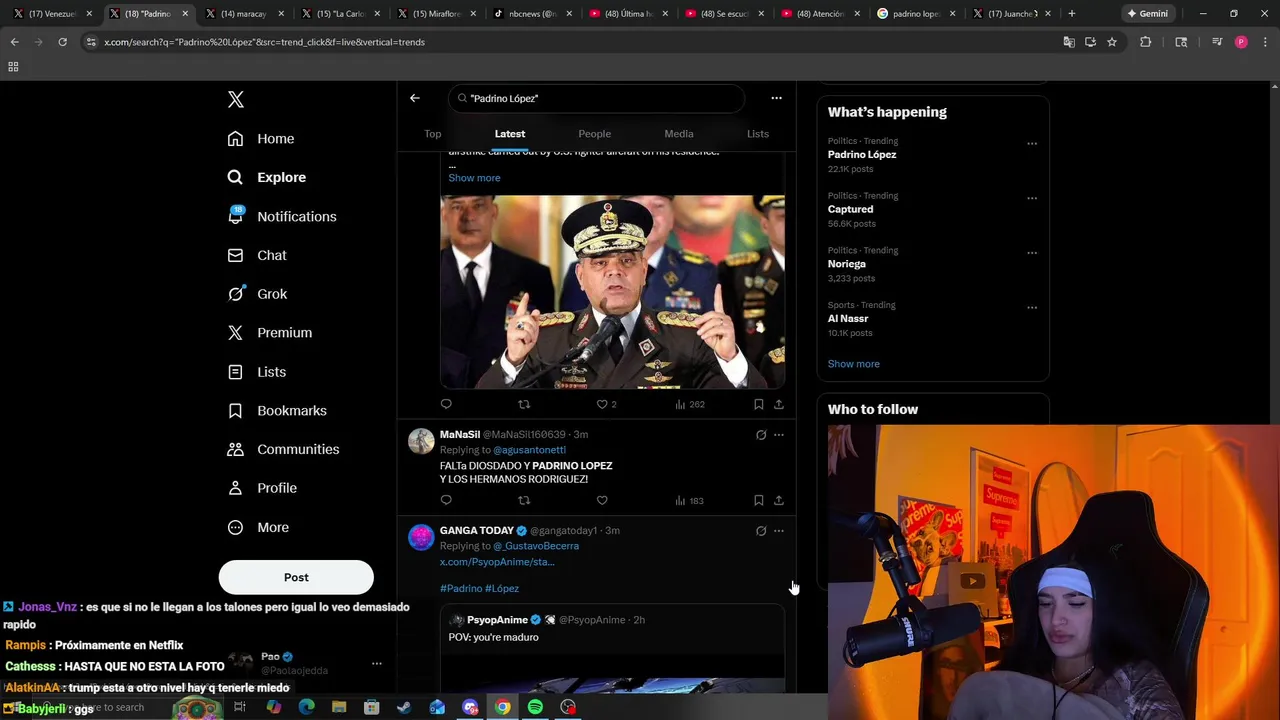Image resolution: width=1280 pixels, height=720 pixels.
Task: Switch to the Lists search tab
Action: point(758,134)
